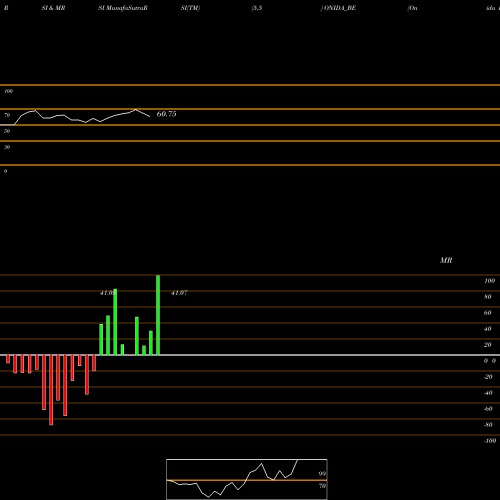Select the tallest green MR bar

pyautogui.click(x=158, y=315)
